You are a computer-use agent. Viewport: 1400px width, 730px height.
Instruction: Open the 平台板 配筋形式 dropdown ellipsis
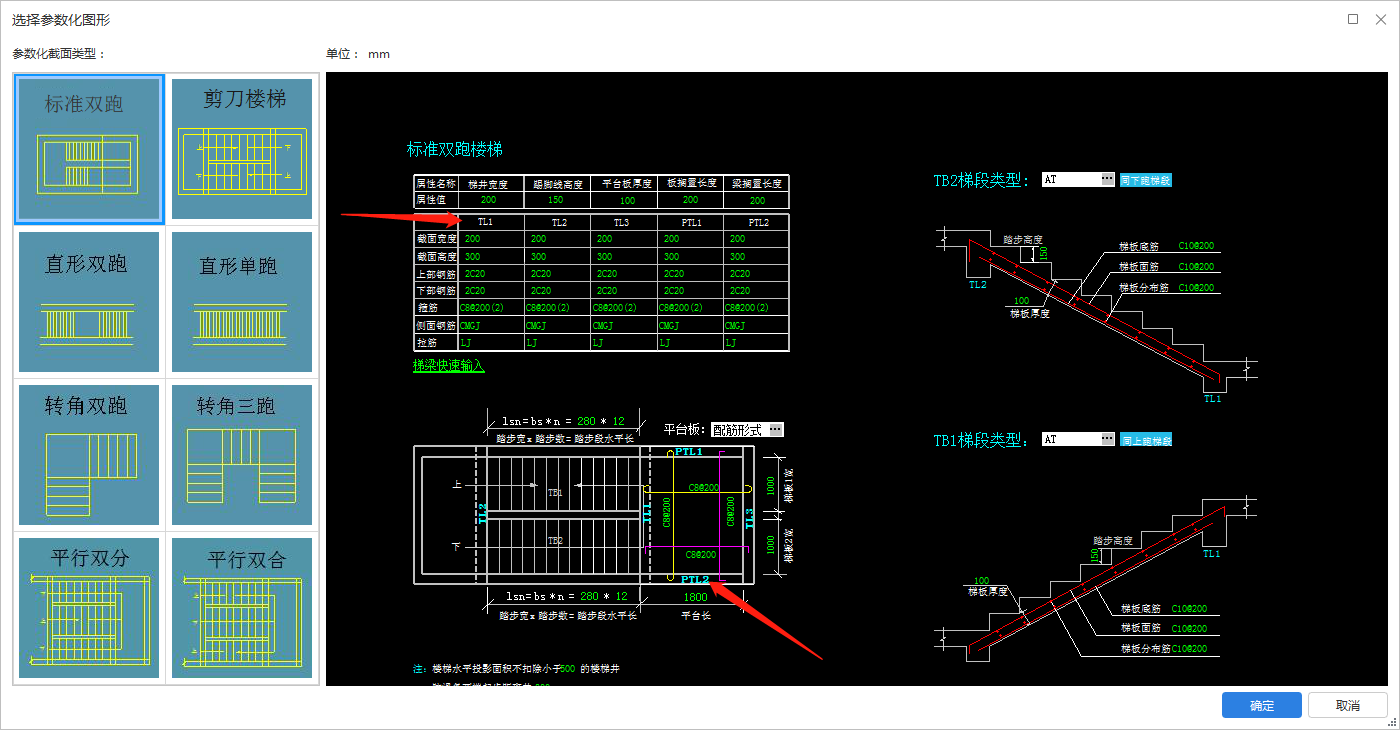[x=776, y=429]
